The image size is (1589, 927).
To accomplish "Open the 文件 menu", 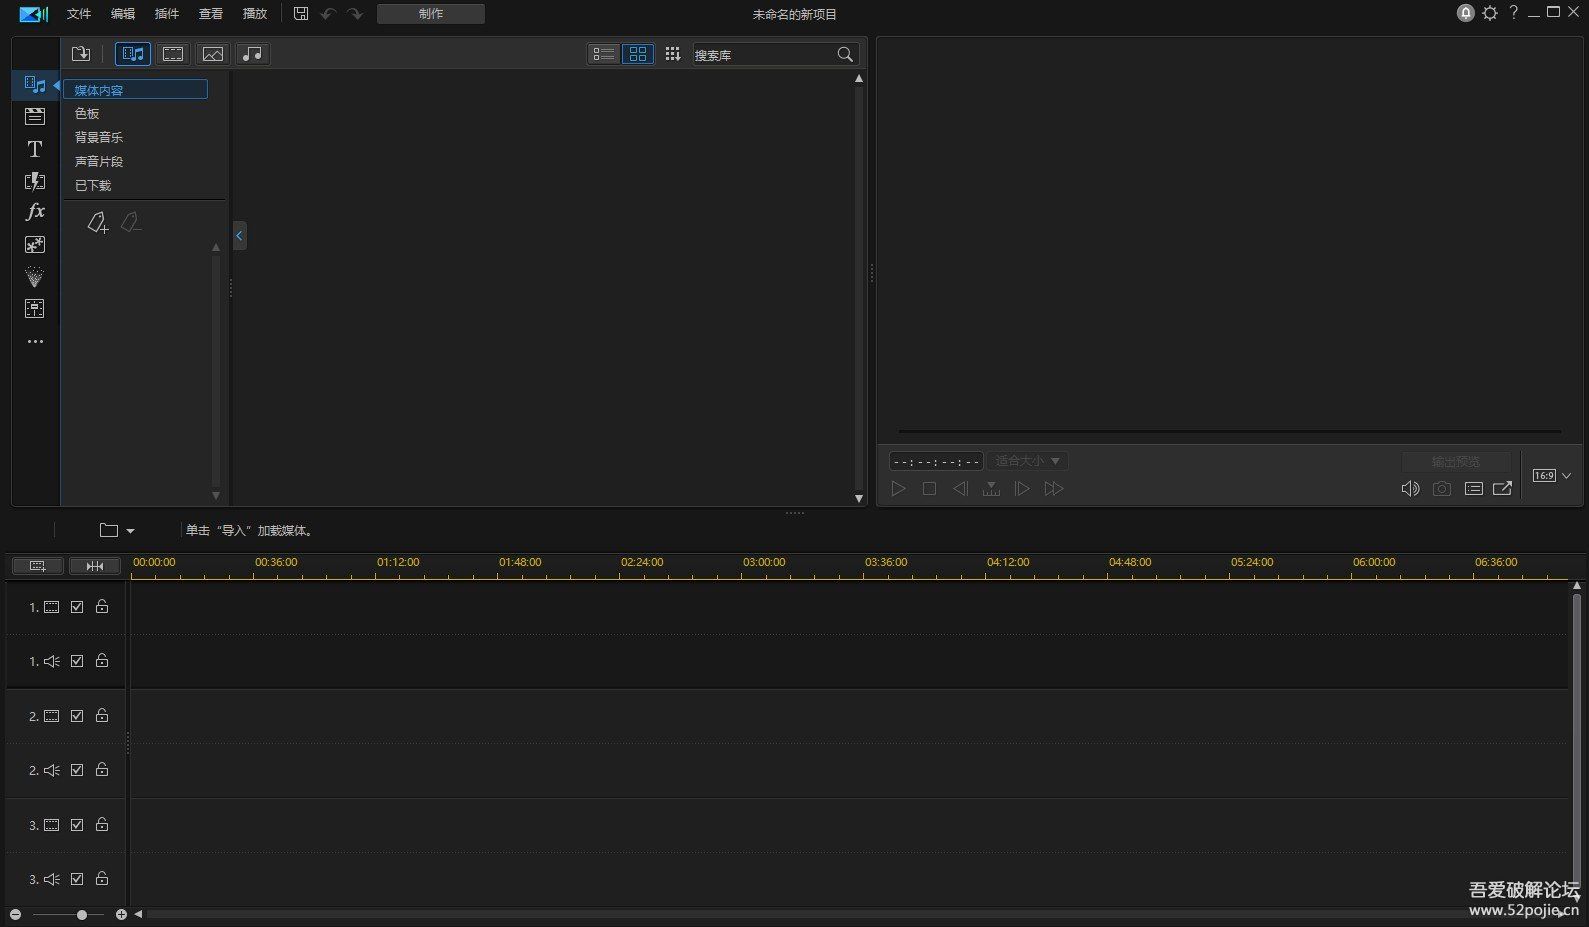I will coord(79,14).
